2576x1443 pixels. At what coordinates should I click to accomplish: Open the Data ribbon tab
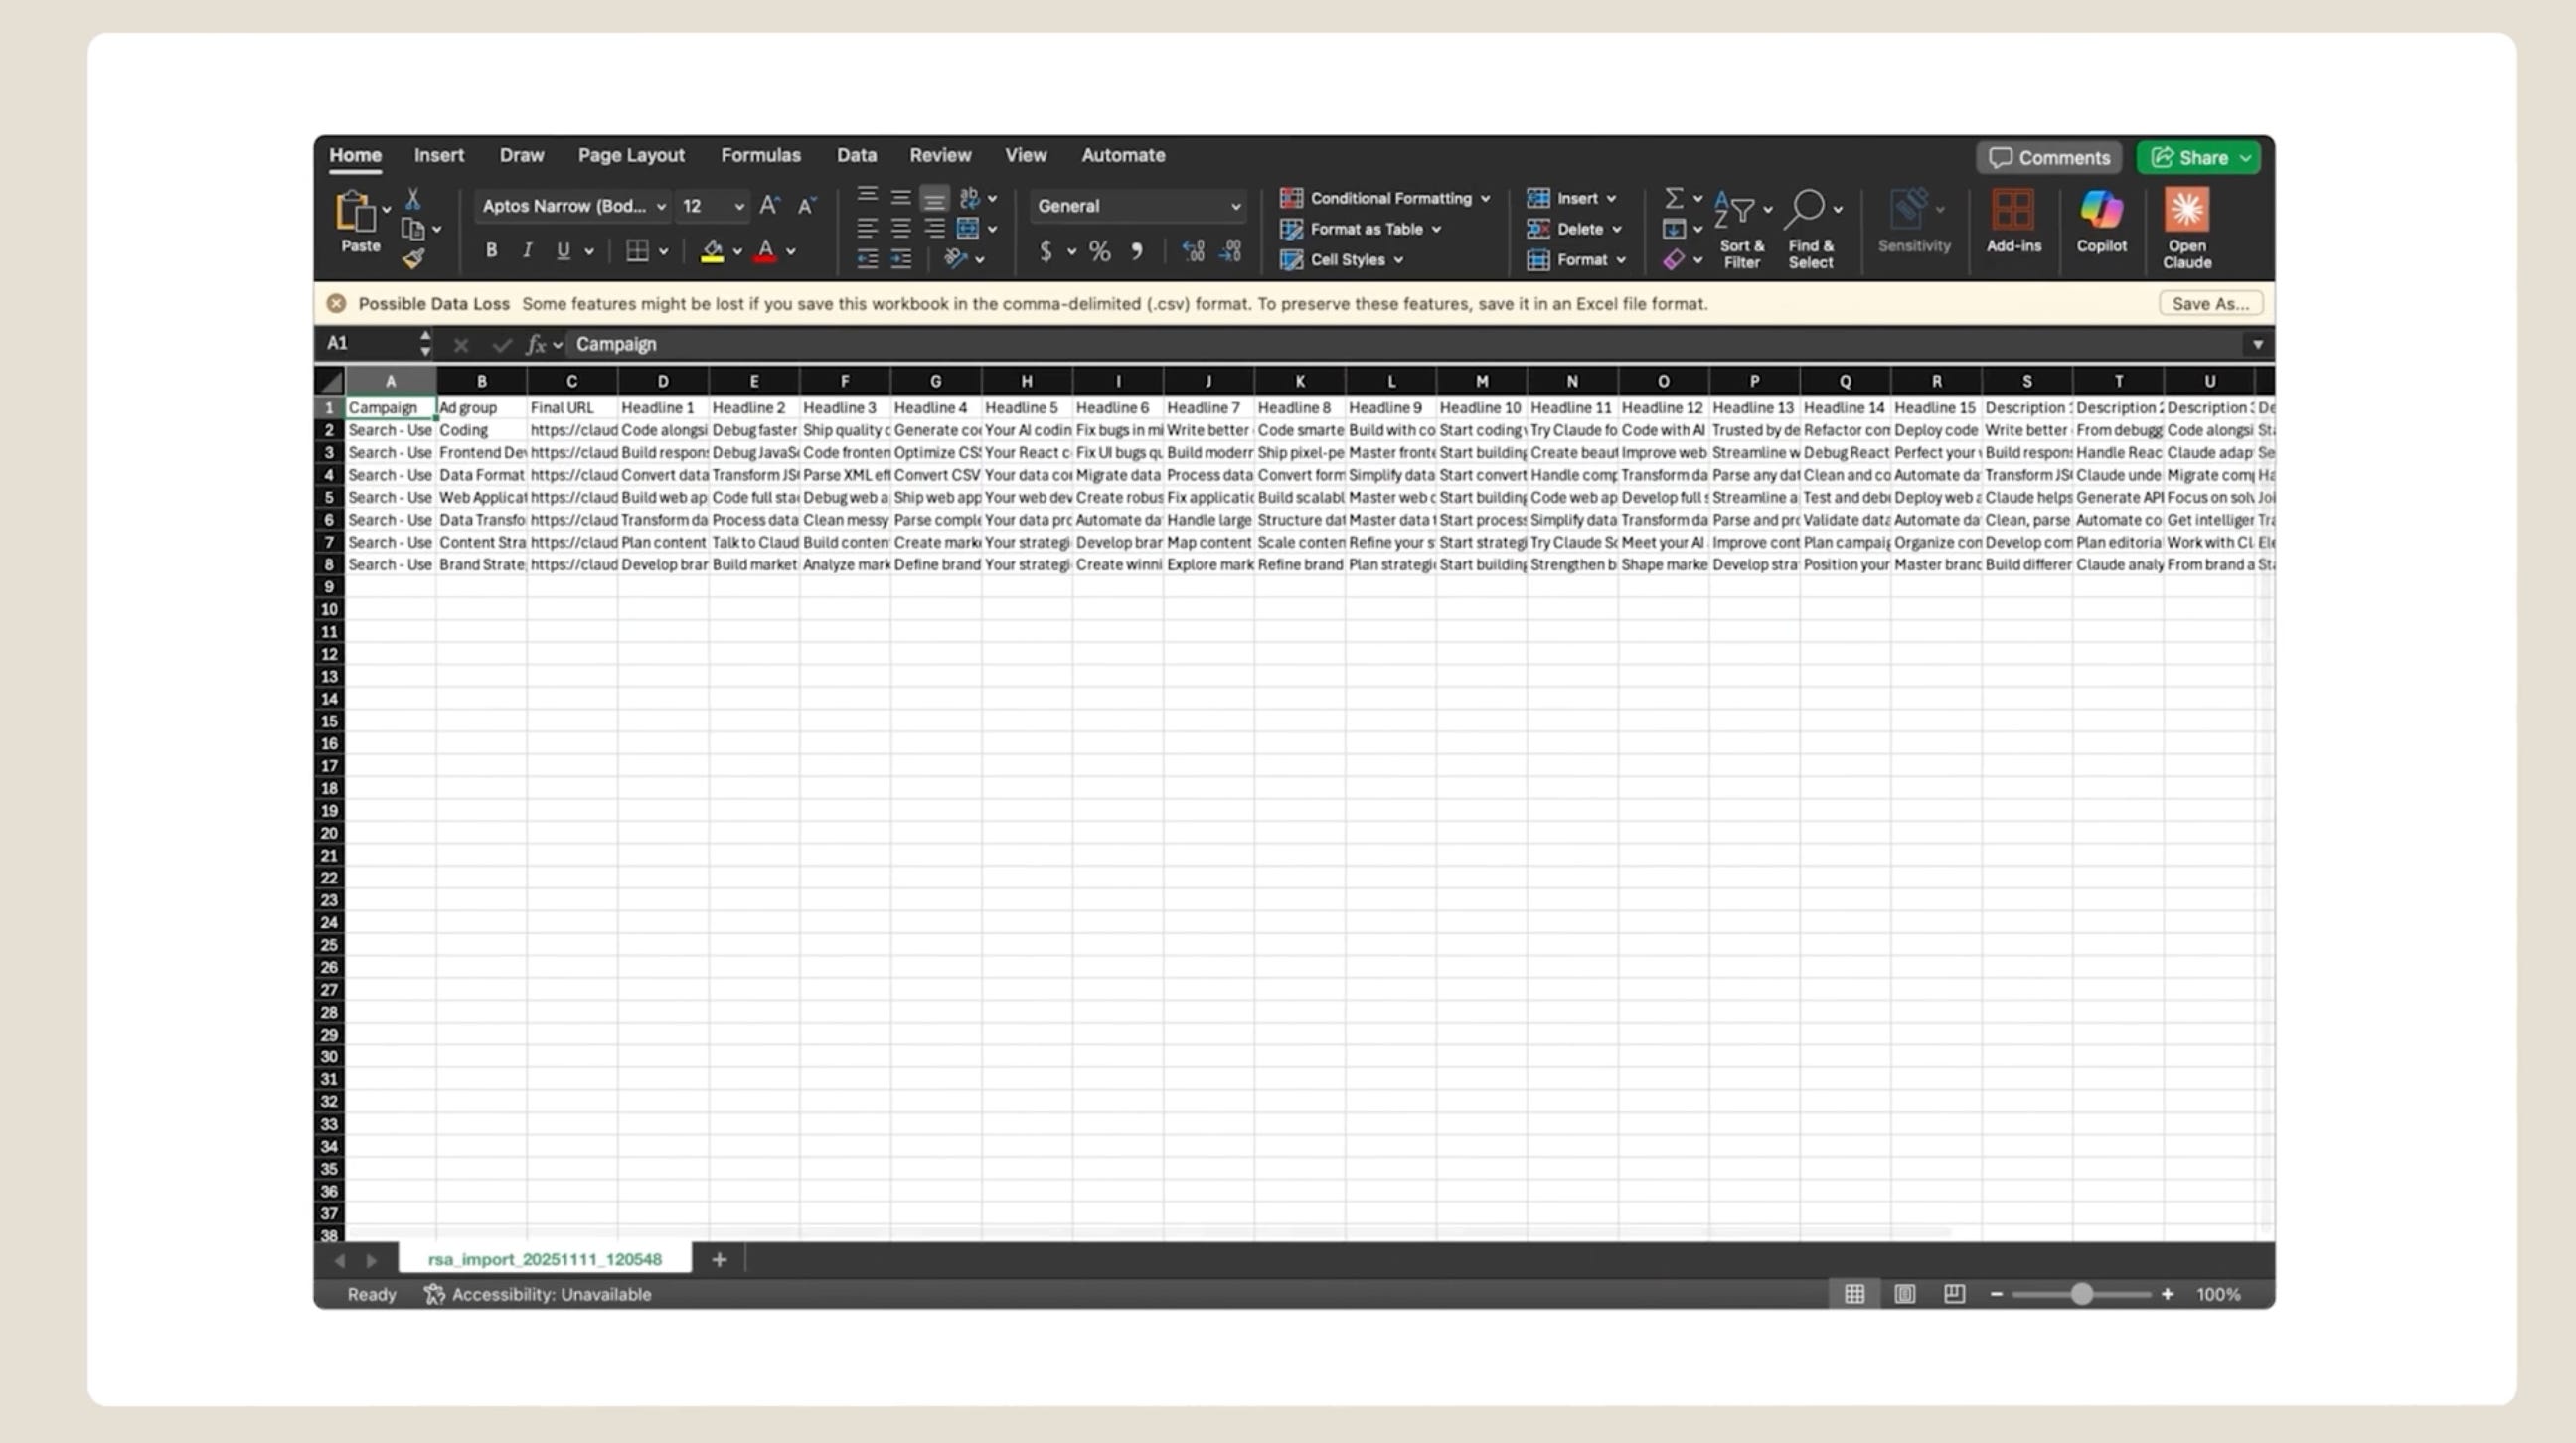pyautogui.click(x=856, y=155)
